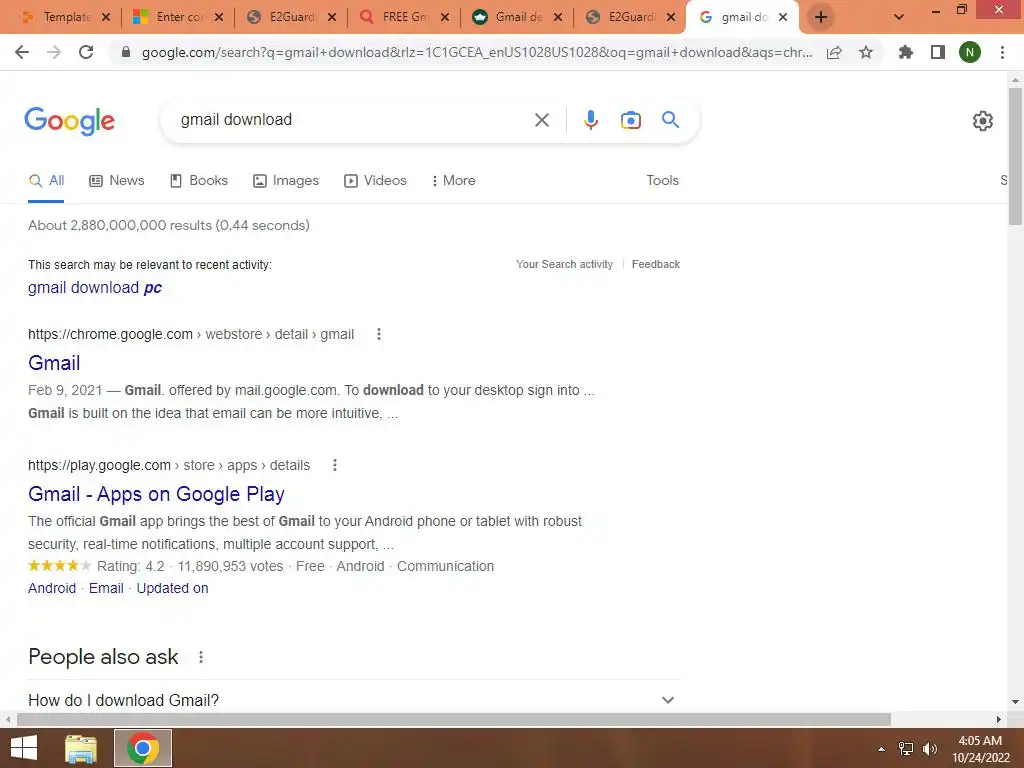Open search Tools
1024x768 pixels.
(662, 180)
